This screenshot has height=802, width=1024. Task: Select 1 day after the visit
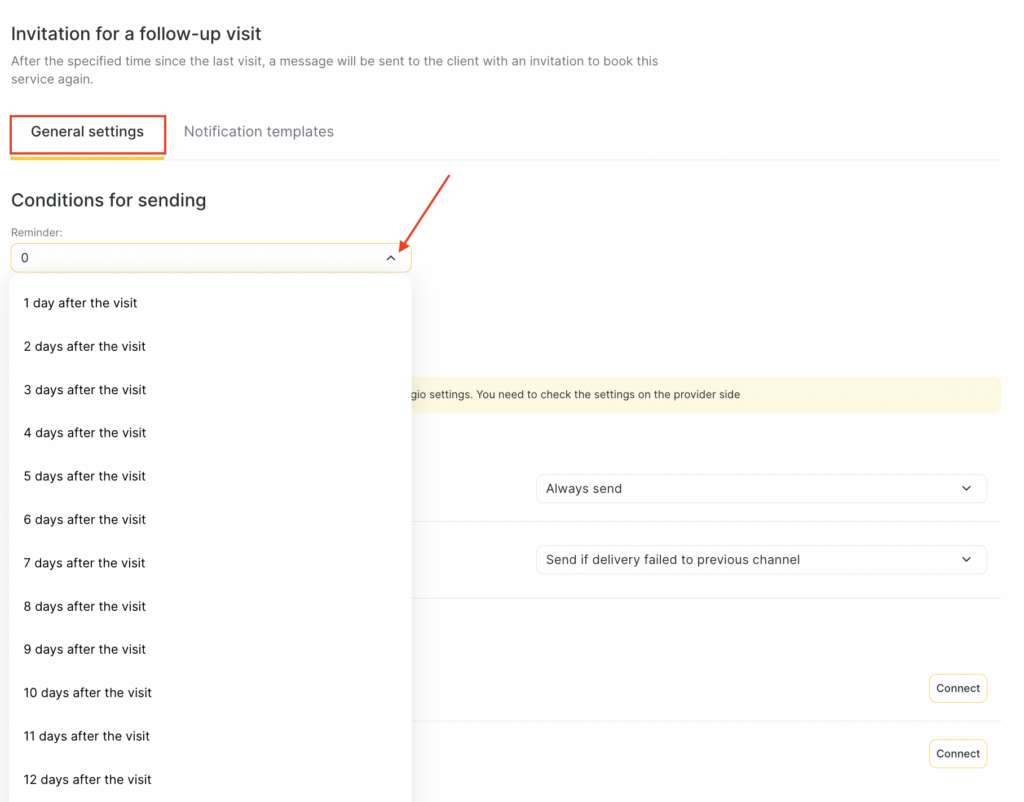(x=80, y=303)
